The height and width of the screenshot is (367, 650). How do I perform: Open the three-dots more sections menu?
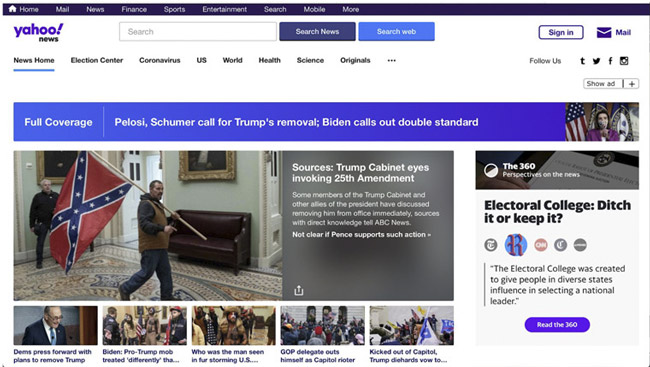click(391, 61)
